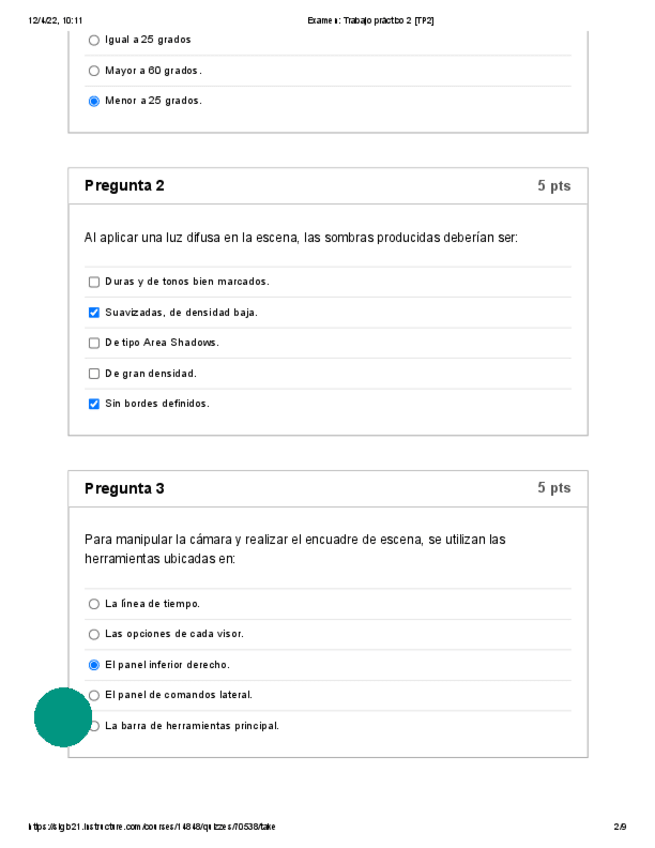The height and width of the screenshot is (848, 655).
Task: Check 'Duras y de tonos bien marcados'
Action: click(x=94, y=282)
